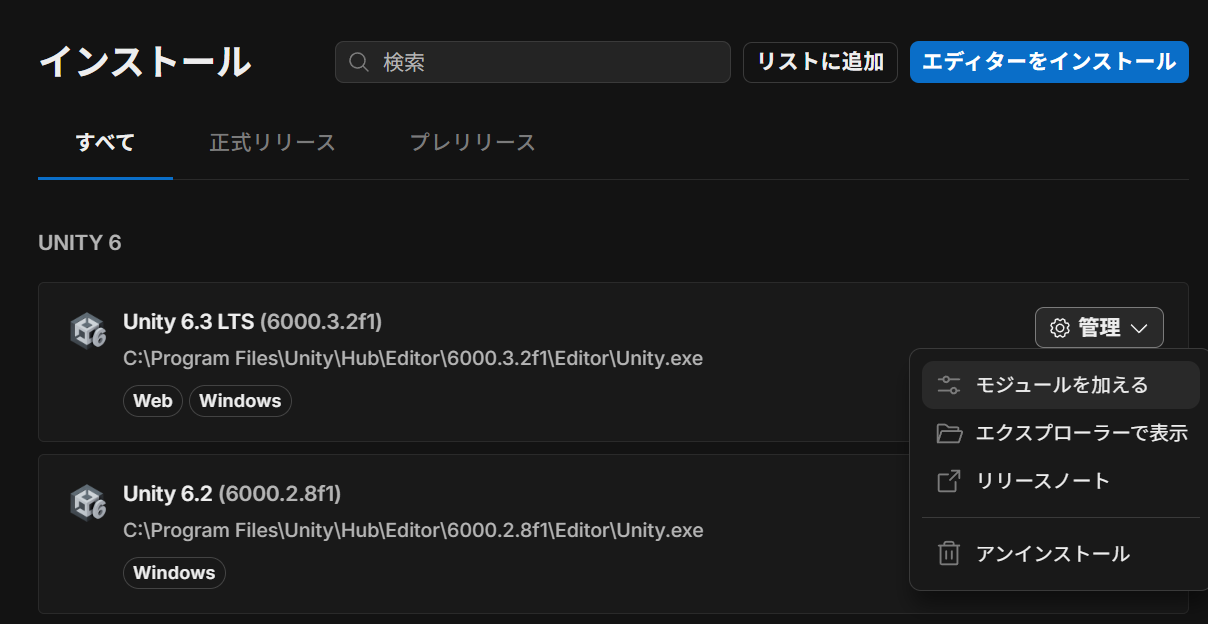
Task: Click the Unity 6.2 (6000.2.8f1) title
Action: click(232, 494)
